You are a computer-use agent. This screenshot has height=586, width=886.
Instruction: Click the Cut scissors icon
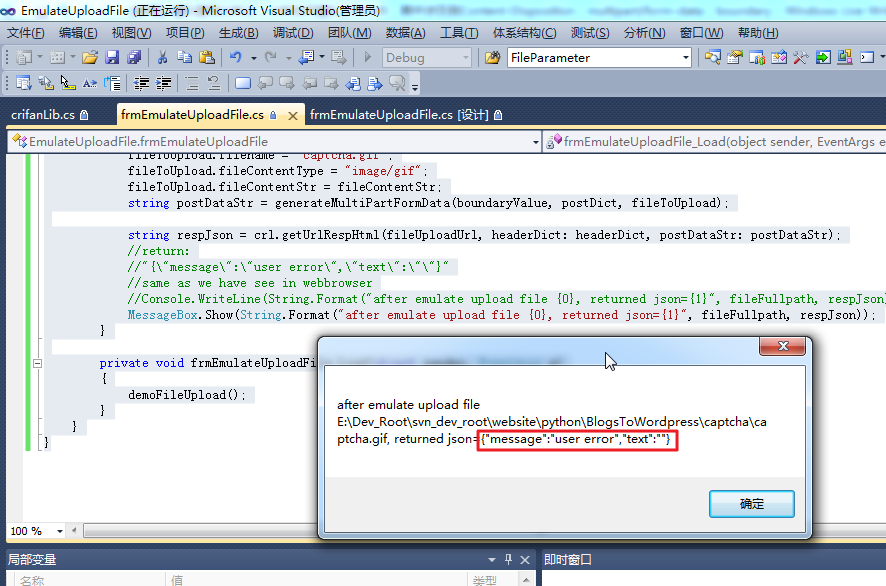pyautogui.click(x=162, y=58)
